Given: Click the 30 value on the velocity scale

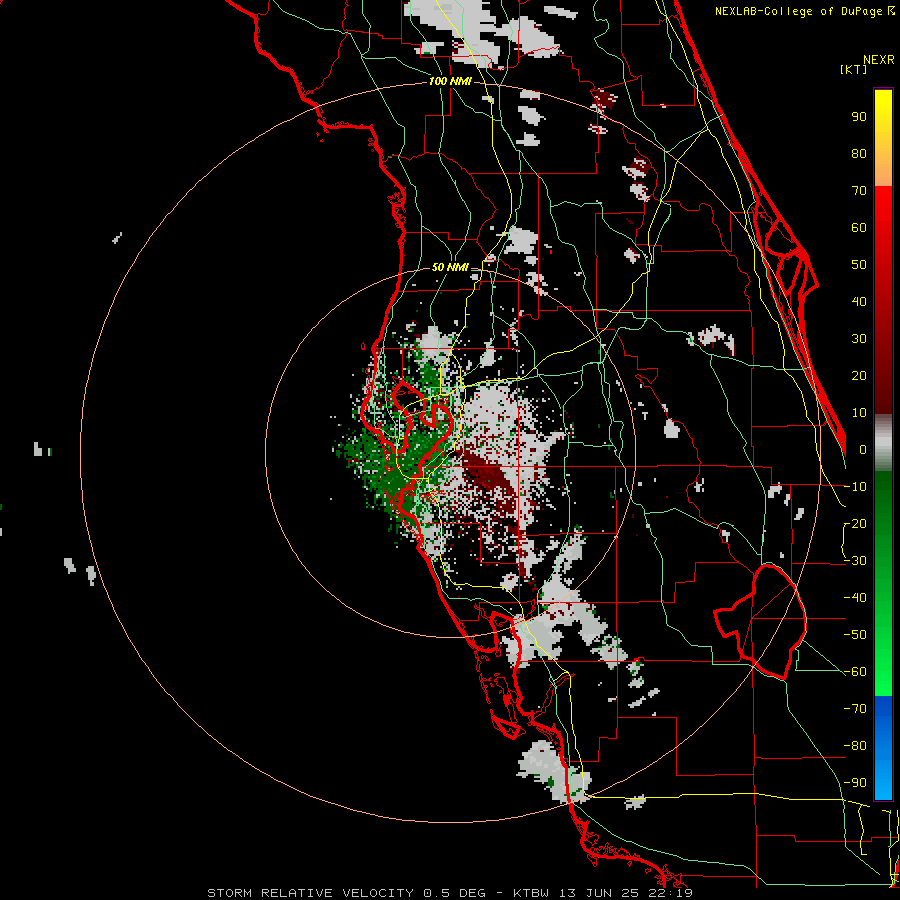Looking at the screenshot, I should [859, 339].
